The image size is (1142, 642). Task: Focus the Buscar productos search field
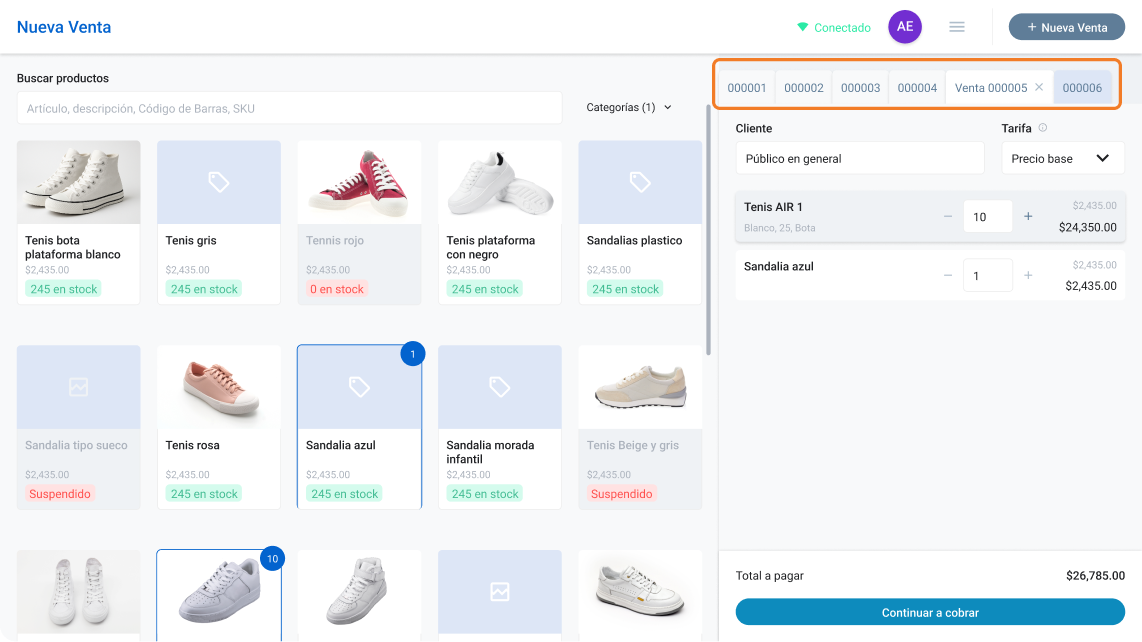tap(289, 108)
